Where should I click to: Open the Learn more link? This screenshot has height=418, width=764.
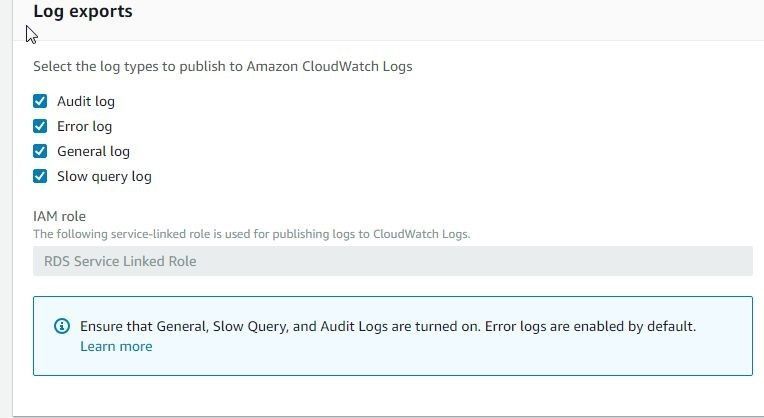(x=116, y=346)
